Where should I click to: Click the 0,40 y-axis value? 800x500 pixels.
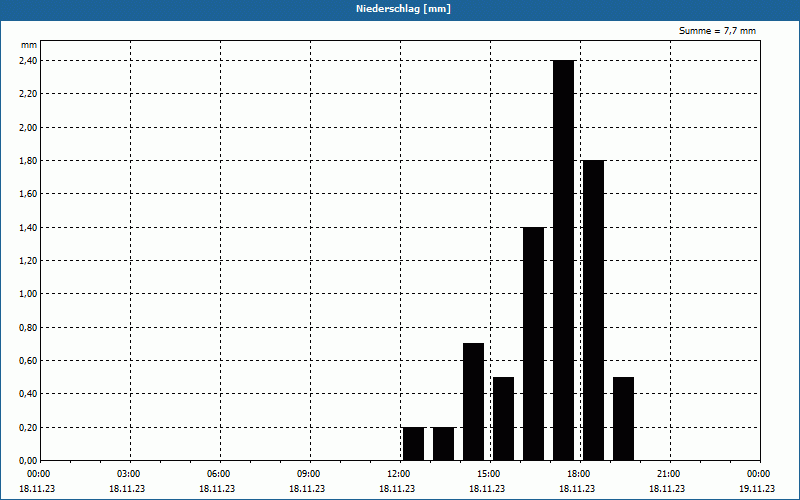pyautogui.click(x=28, y=394)
